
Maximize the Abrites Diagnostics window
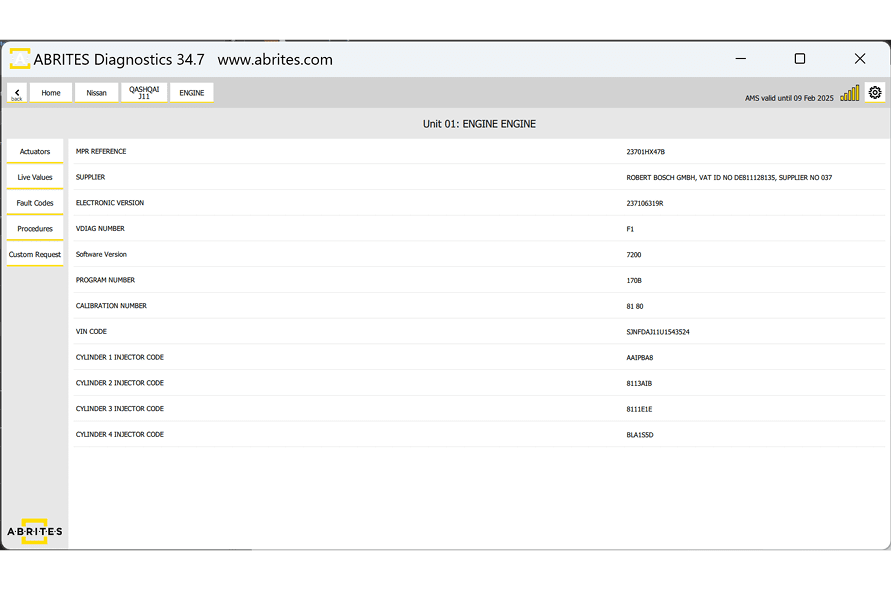tap(799, 59)
